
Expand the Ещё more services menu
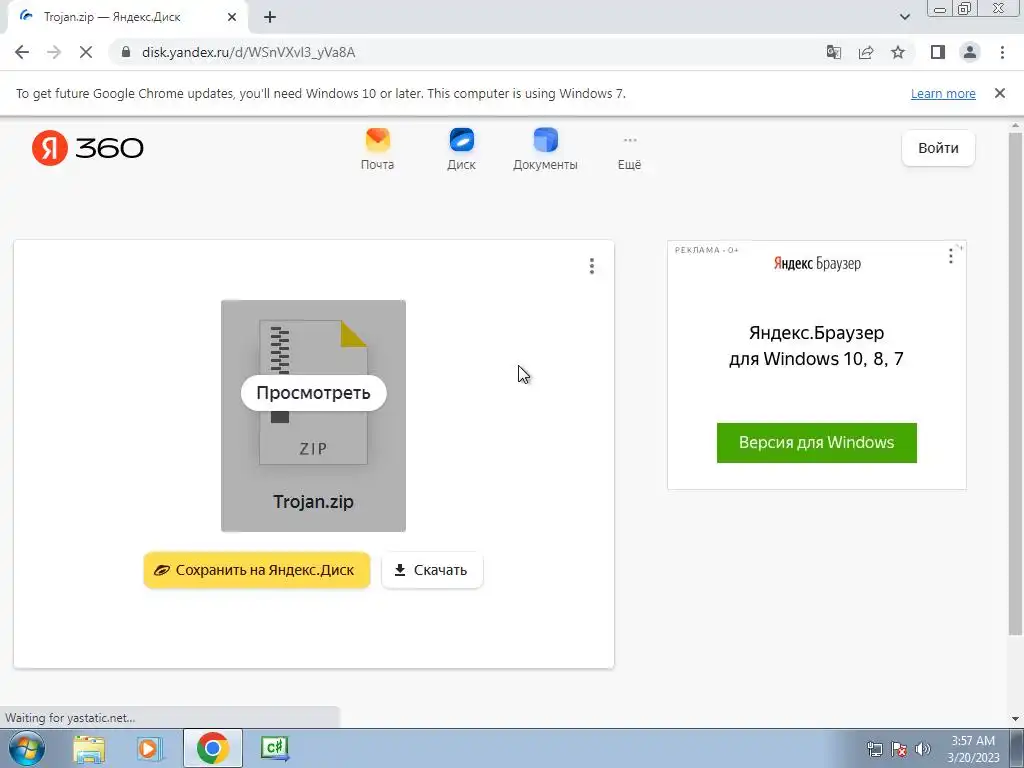(x=630, y=154)
